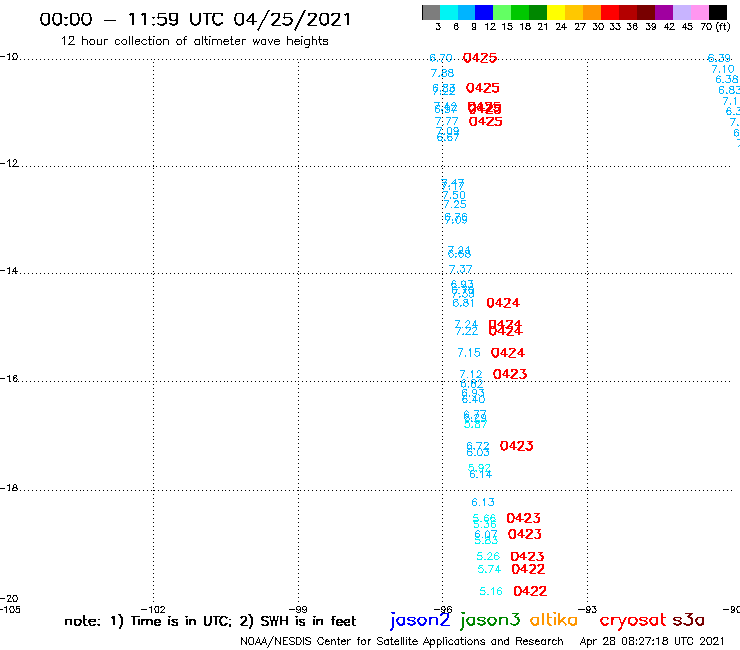Image resolution: width=740 pixels, height=650 pixels.
Task: Click the black swatch at legend end
Action: point(717,12)
